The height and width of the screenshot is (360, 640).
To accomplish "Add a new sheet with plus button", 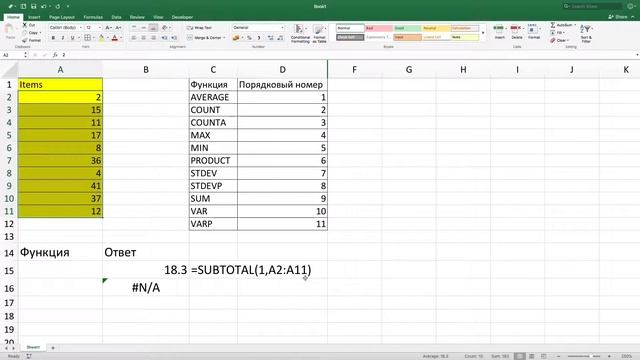I will (53, 348).
